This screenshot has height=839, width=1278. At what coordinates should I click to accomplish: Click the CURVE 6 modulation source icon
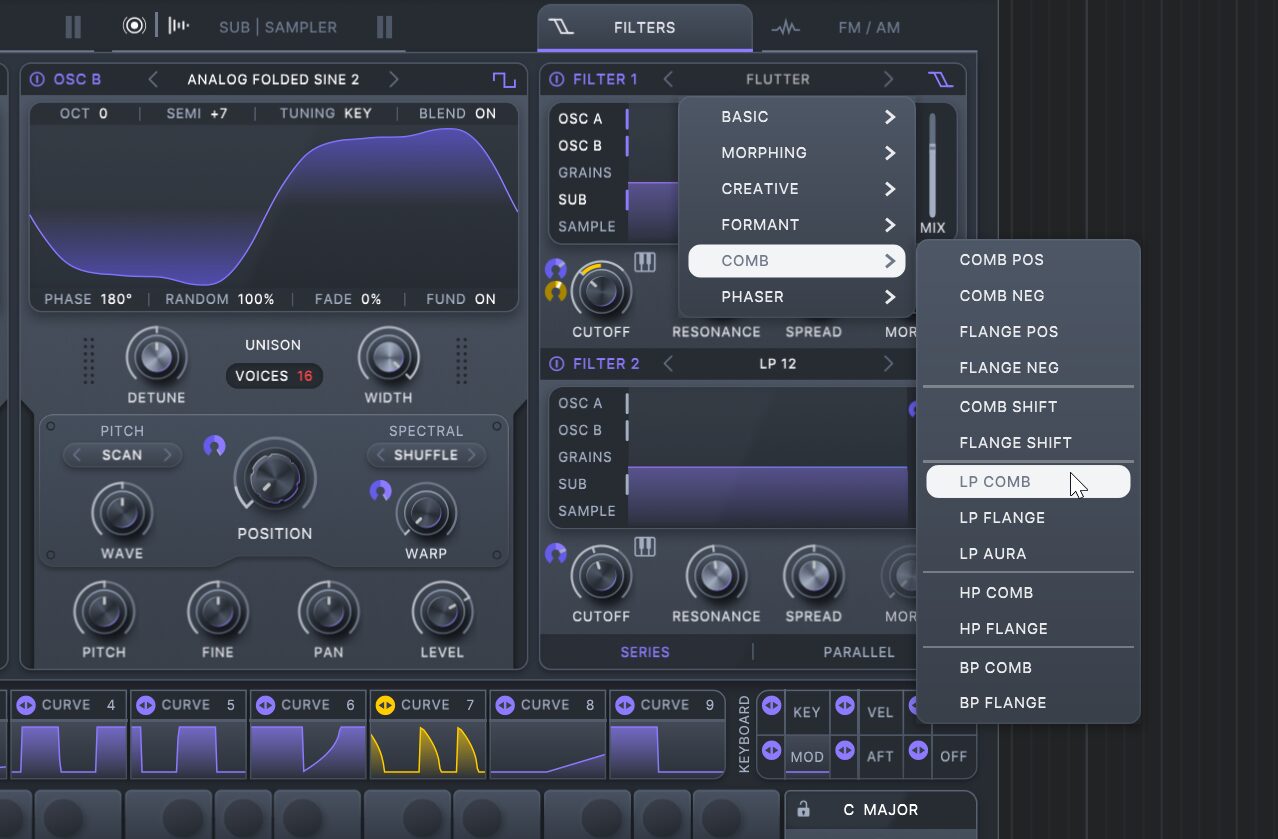[265, 705]
